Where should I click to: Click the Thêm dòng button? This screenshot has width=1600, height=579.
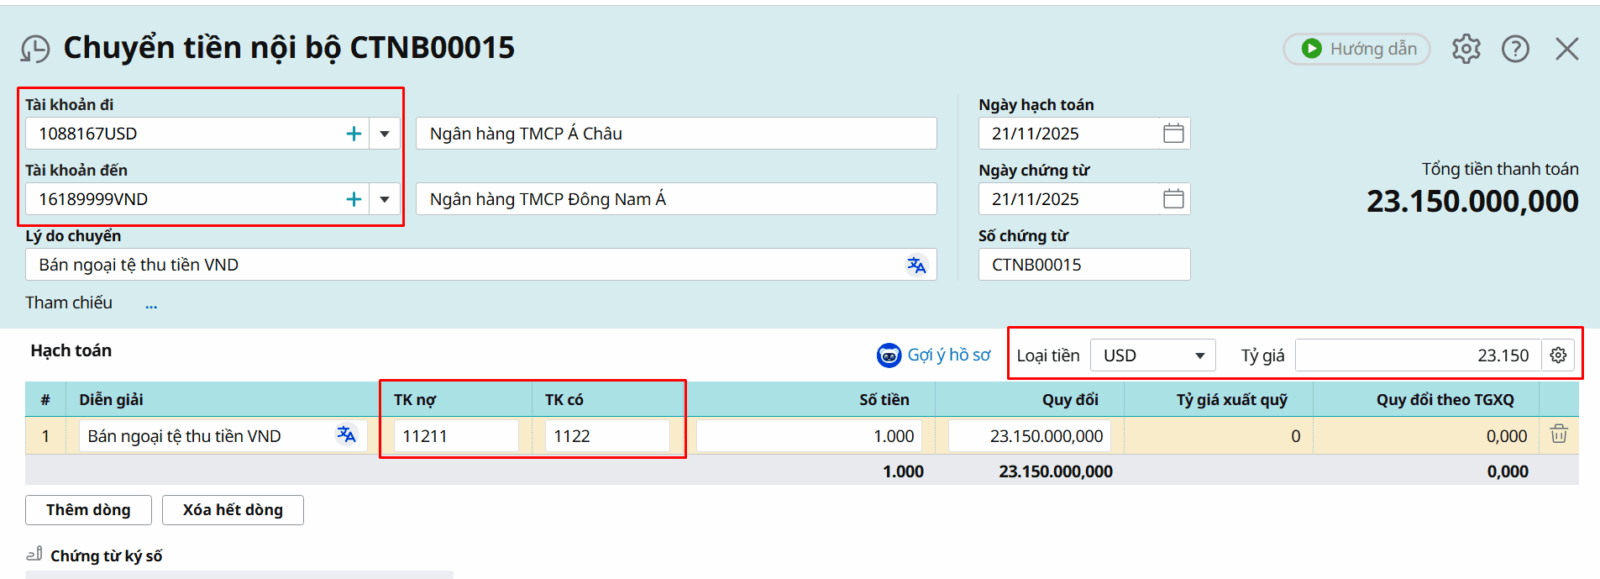[88, 510]
